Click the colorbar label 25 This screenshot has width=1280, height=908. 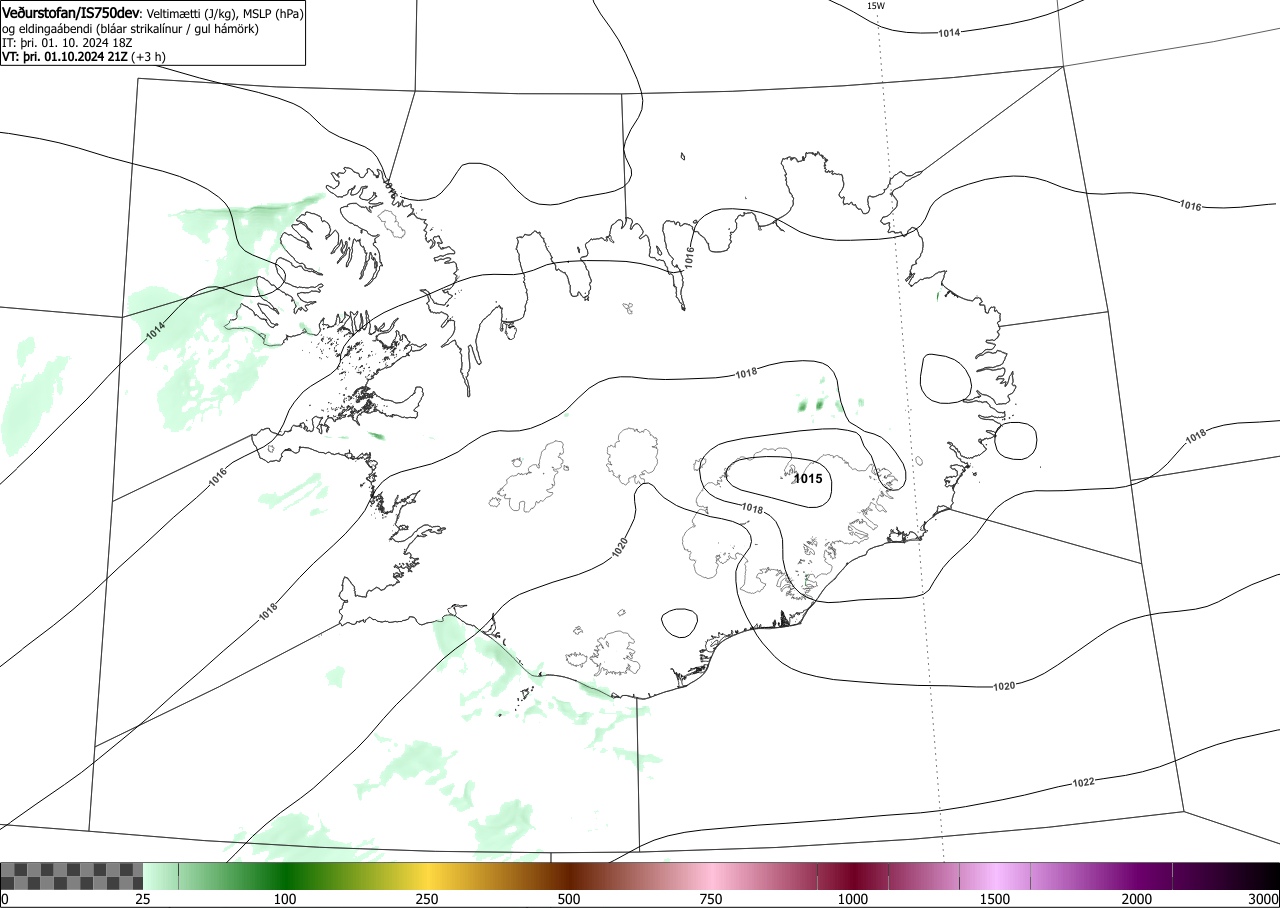143,900
